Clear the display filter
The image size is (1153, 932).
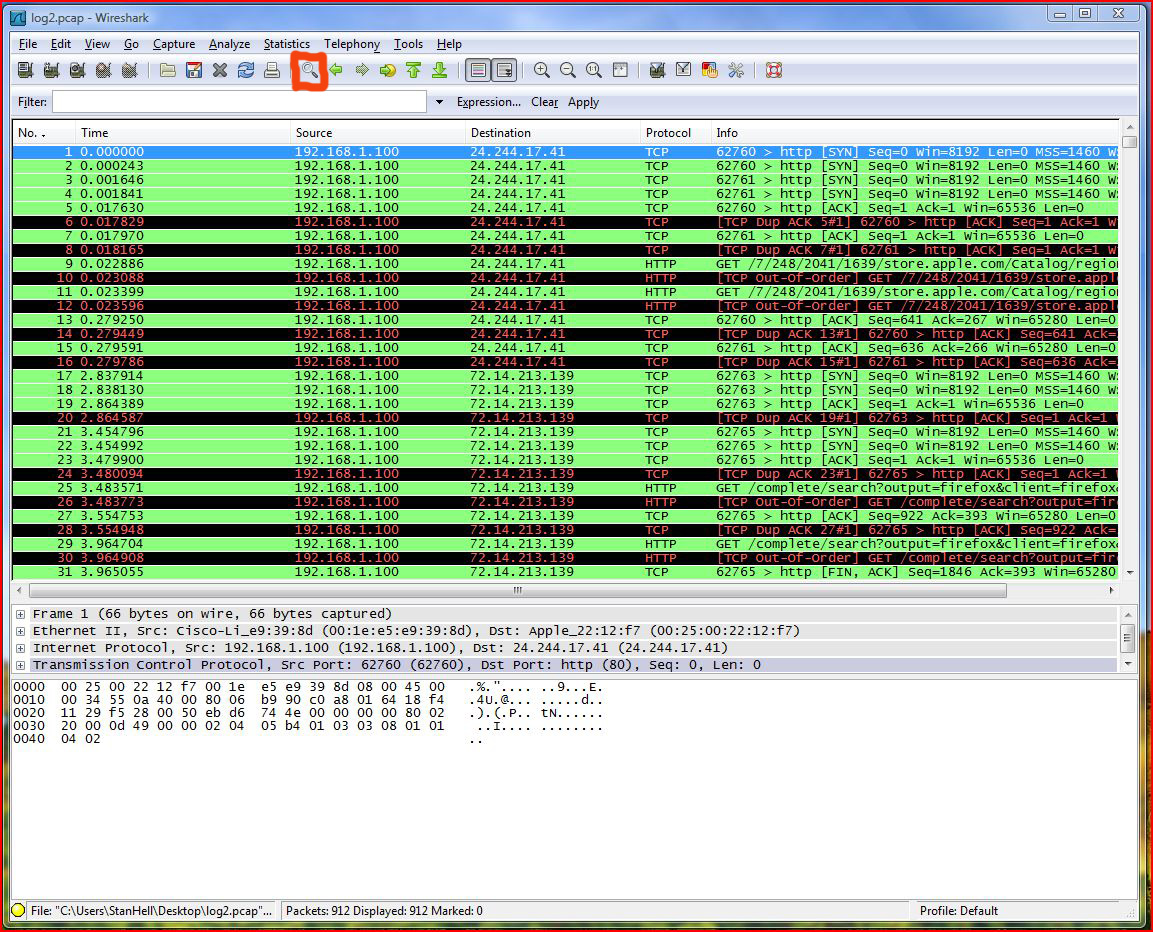coord(545,102)
